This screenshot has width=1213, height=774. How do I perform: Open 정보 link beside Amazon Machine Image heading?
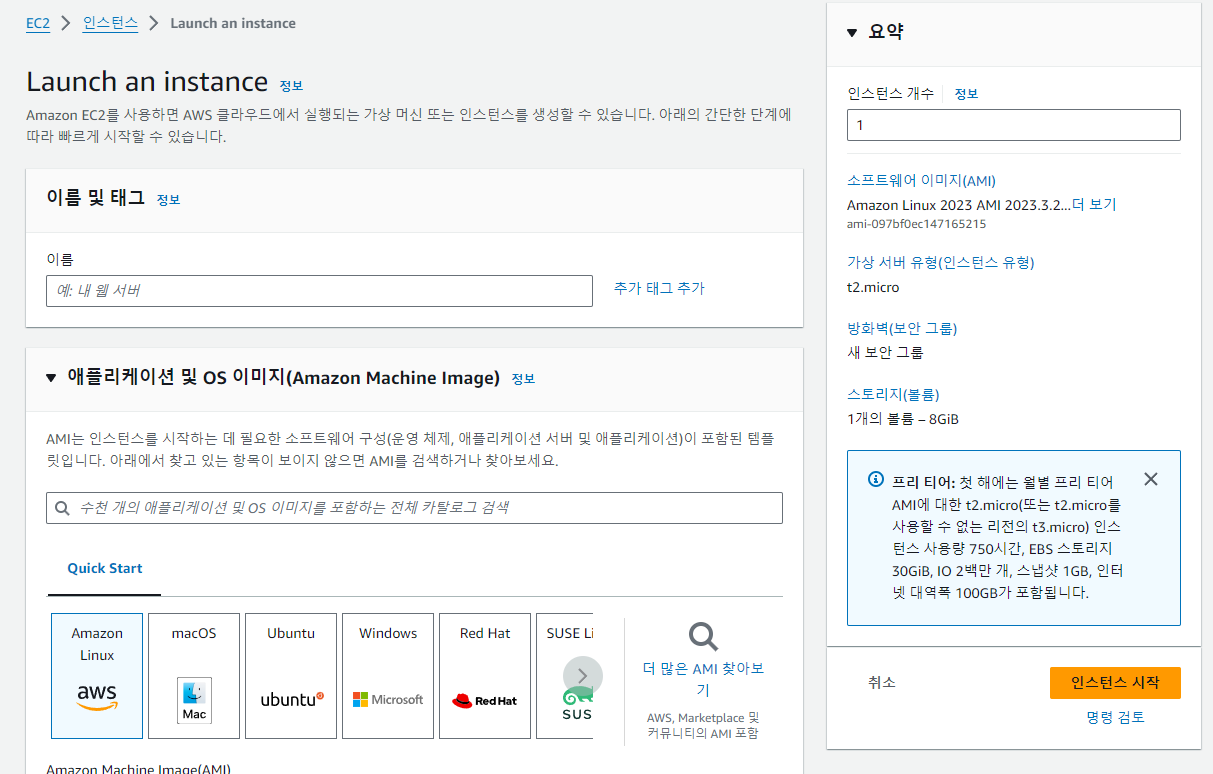(523, 379)
